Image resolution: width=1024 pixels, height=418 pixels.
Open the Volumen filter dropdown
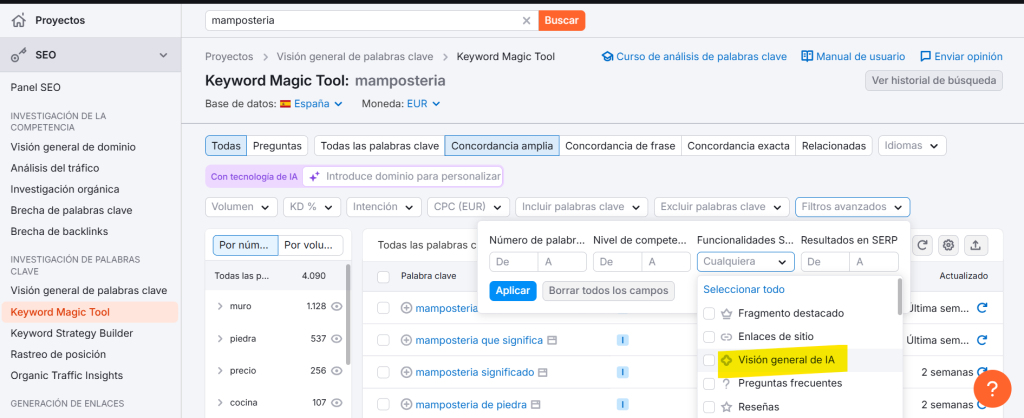coord(241,207)
